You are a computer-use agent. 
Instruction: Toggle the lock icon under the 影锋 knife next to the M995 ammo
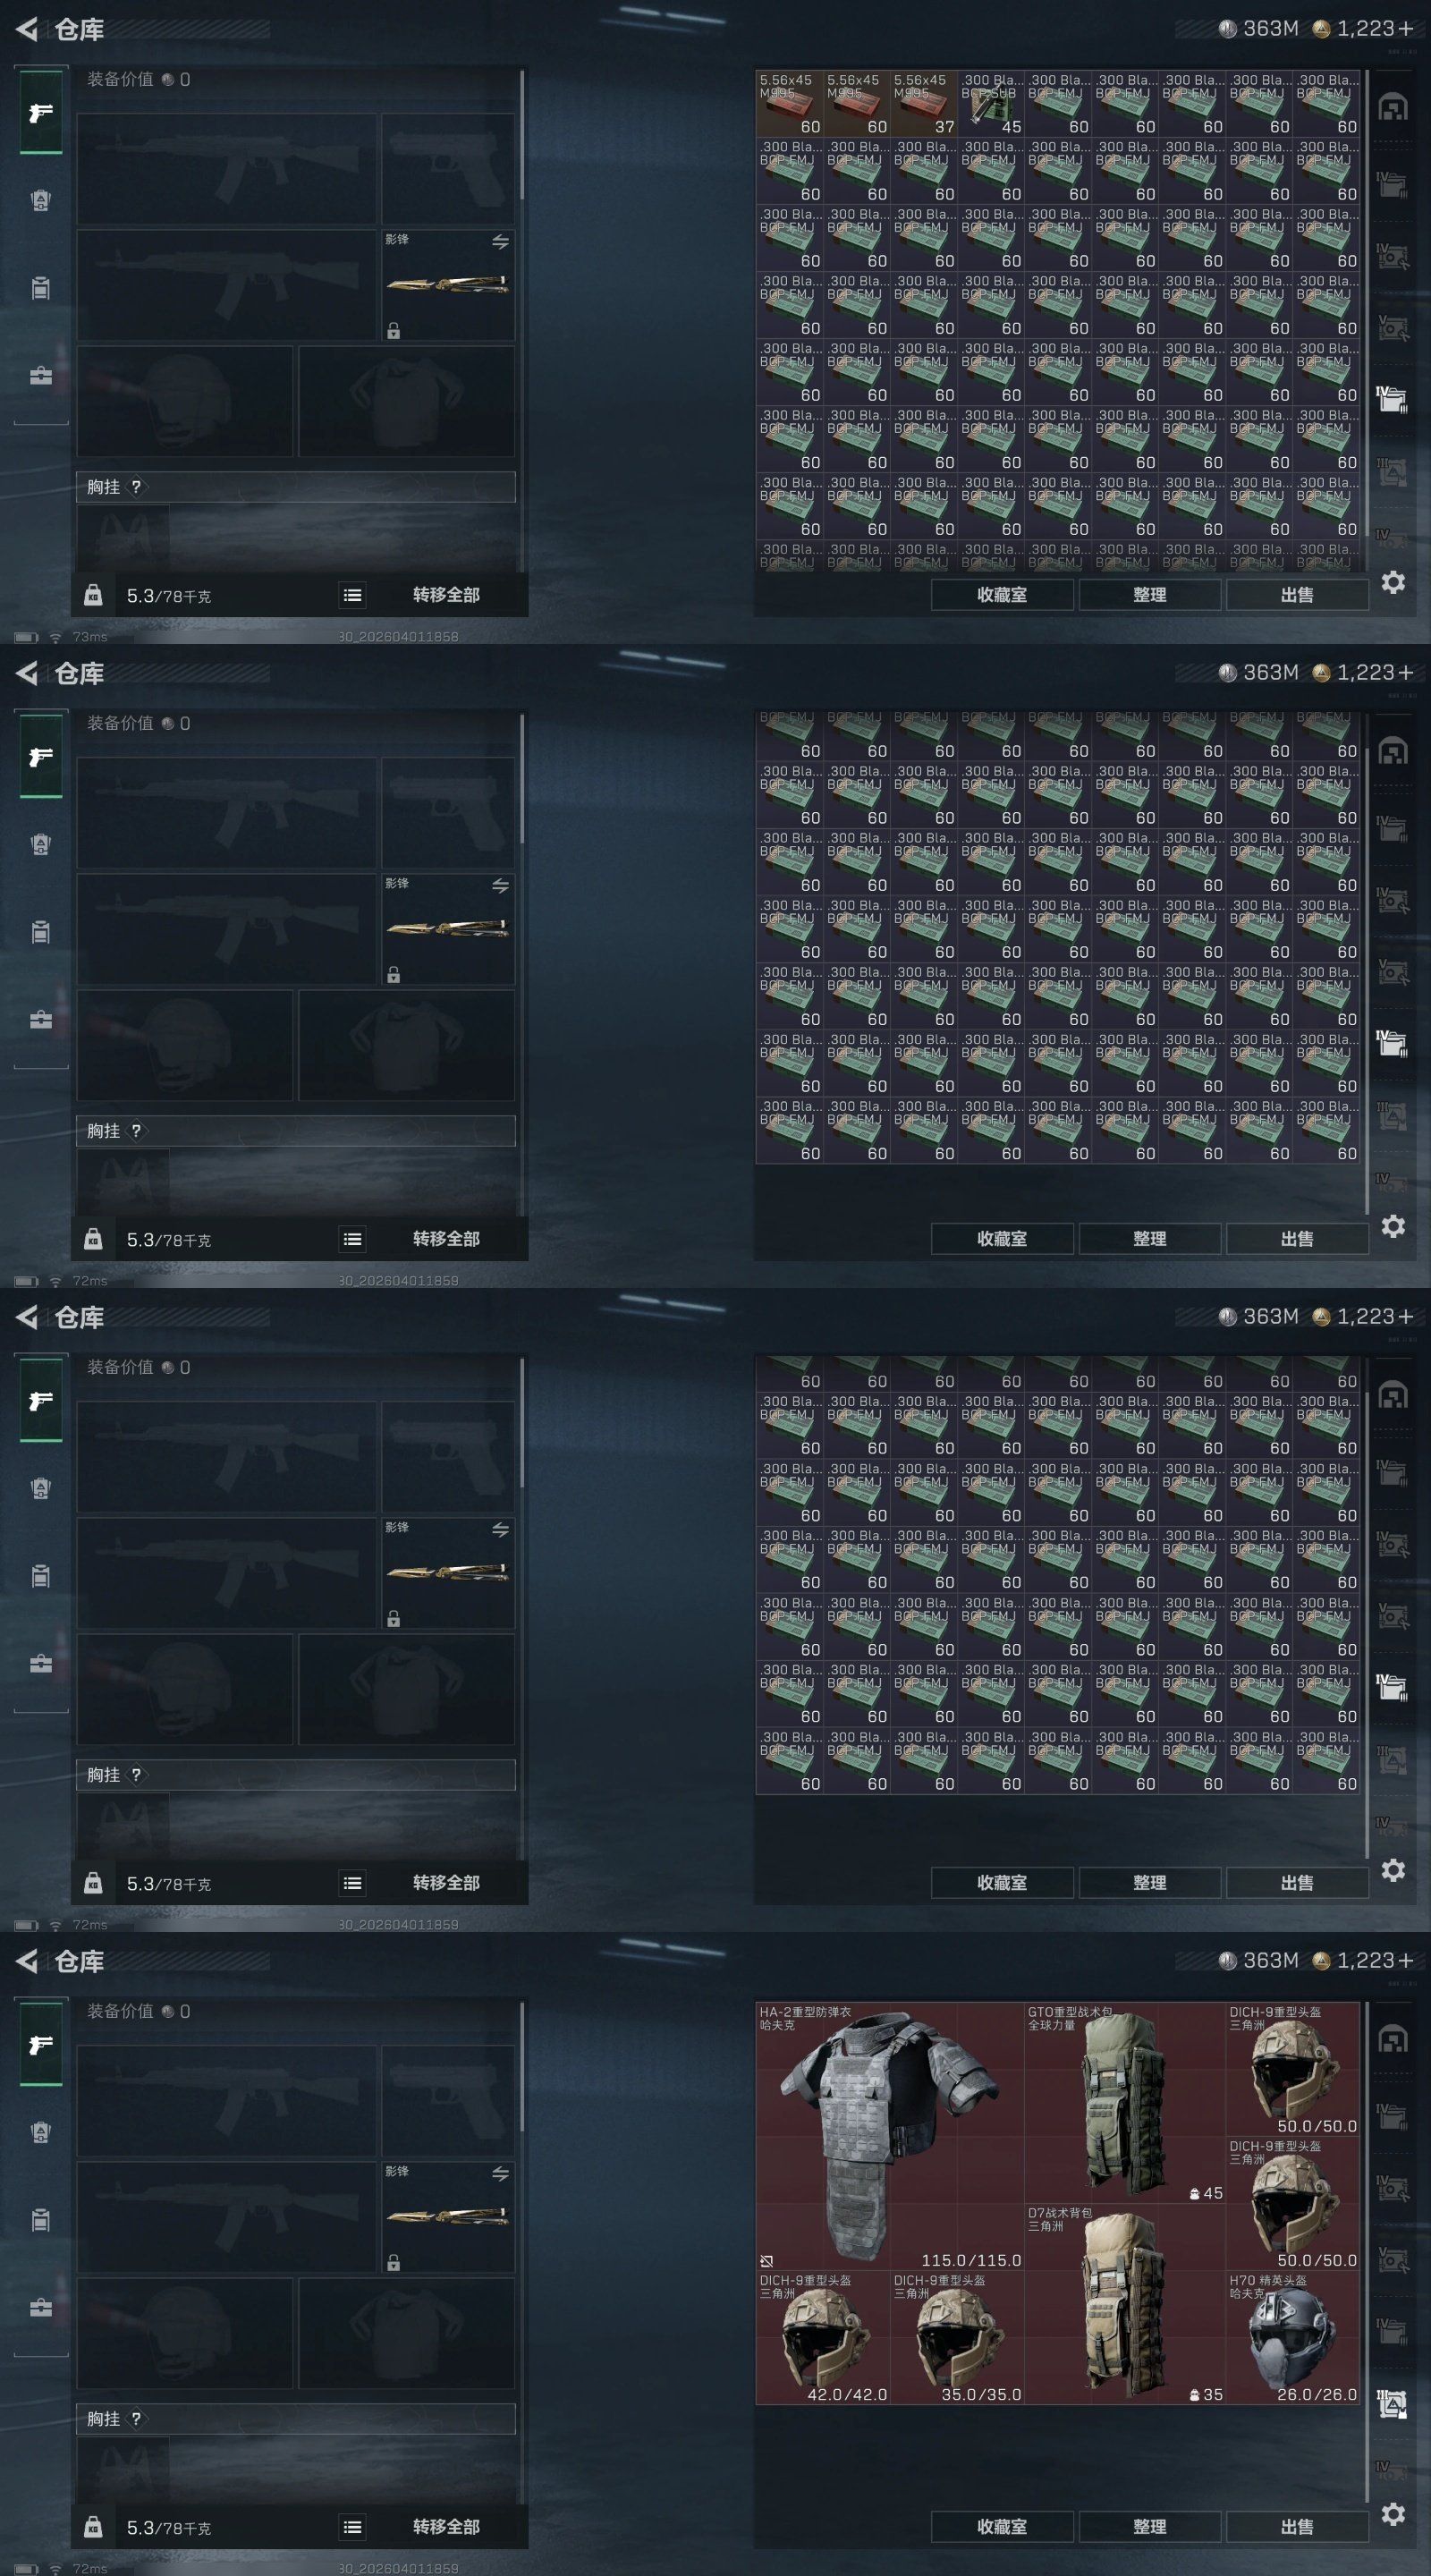pos(394,331)
